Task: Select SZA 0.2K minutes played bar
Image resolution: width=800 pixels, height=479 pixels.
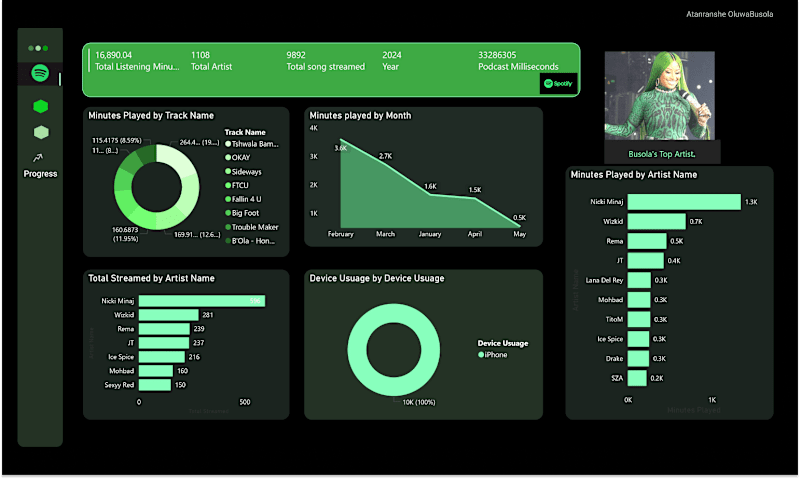Action: pos(637,378)
